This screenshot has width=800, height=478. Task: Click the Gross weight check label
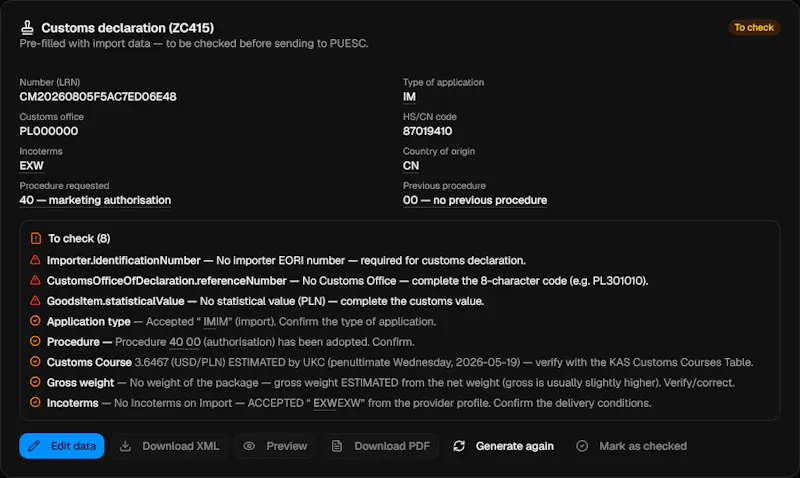[x=81, y=383]
